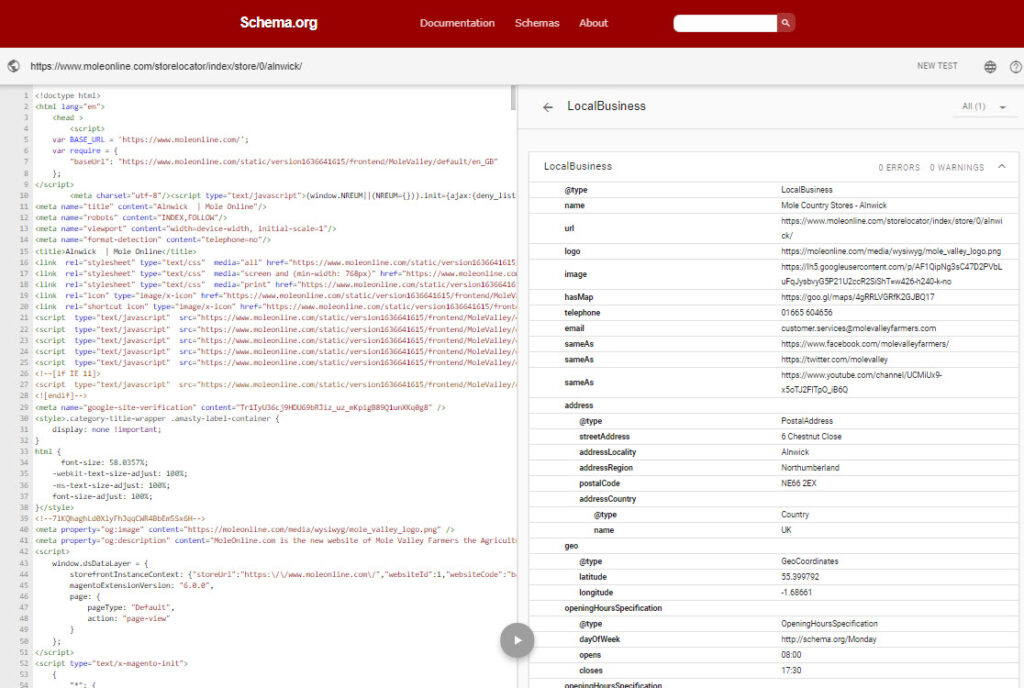Click the facebook sameAs value
The height and width of the screenshot is (688, 1024).
pos(850,343)
